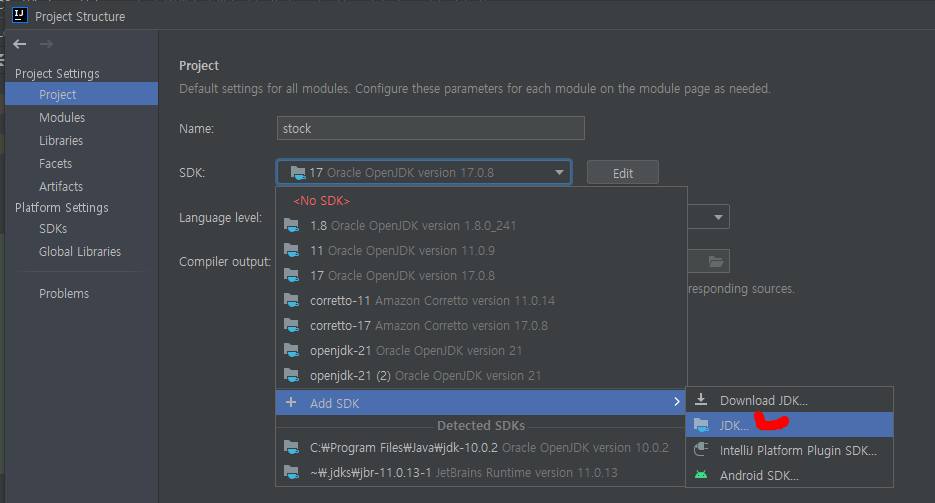
Task: Click the folder browse icon for compiler output
Action: [x=716, y=262]
